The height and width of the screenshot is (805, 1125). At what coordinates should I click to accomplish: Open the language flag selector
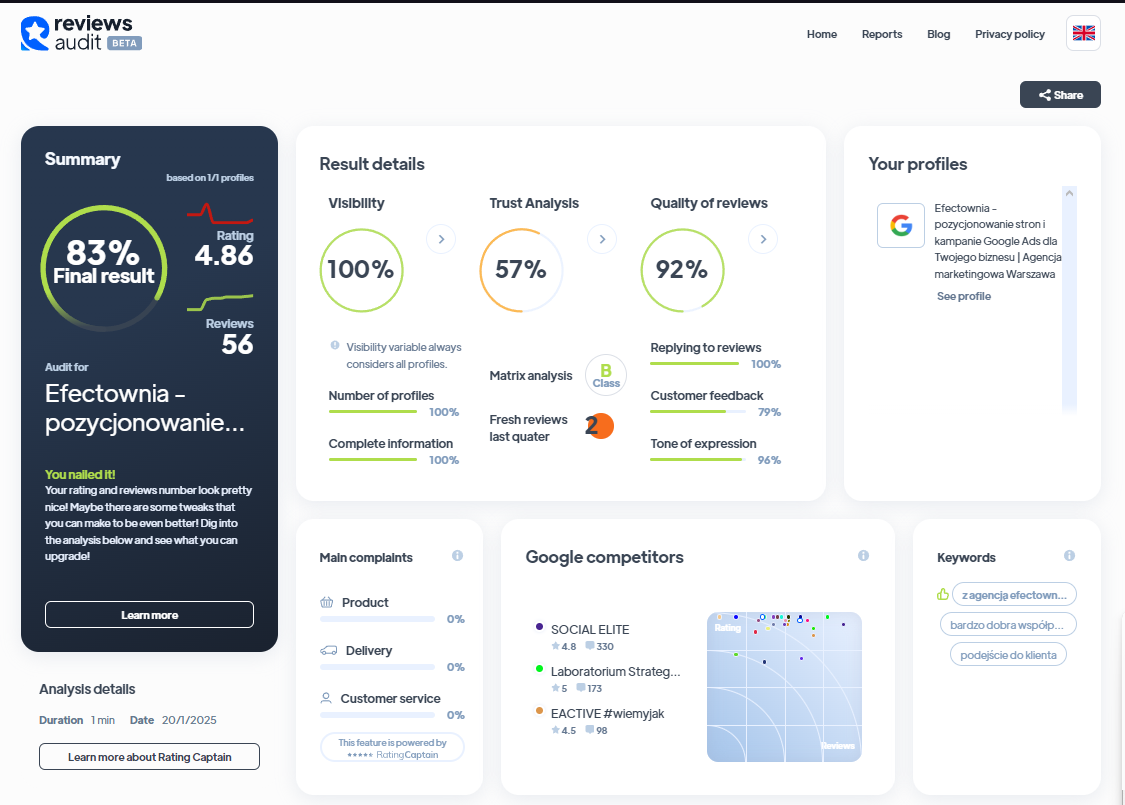point(1083,33)
